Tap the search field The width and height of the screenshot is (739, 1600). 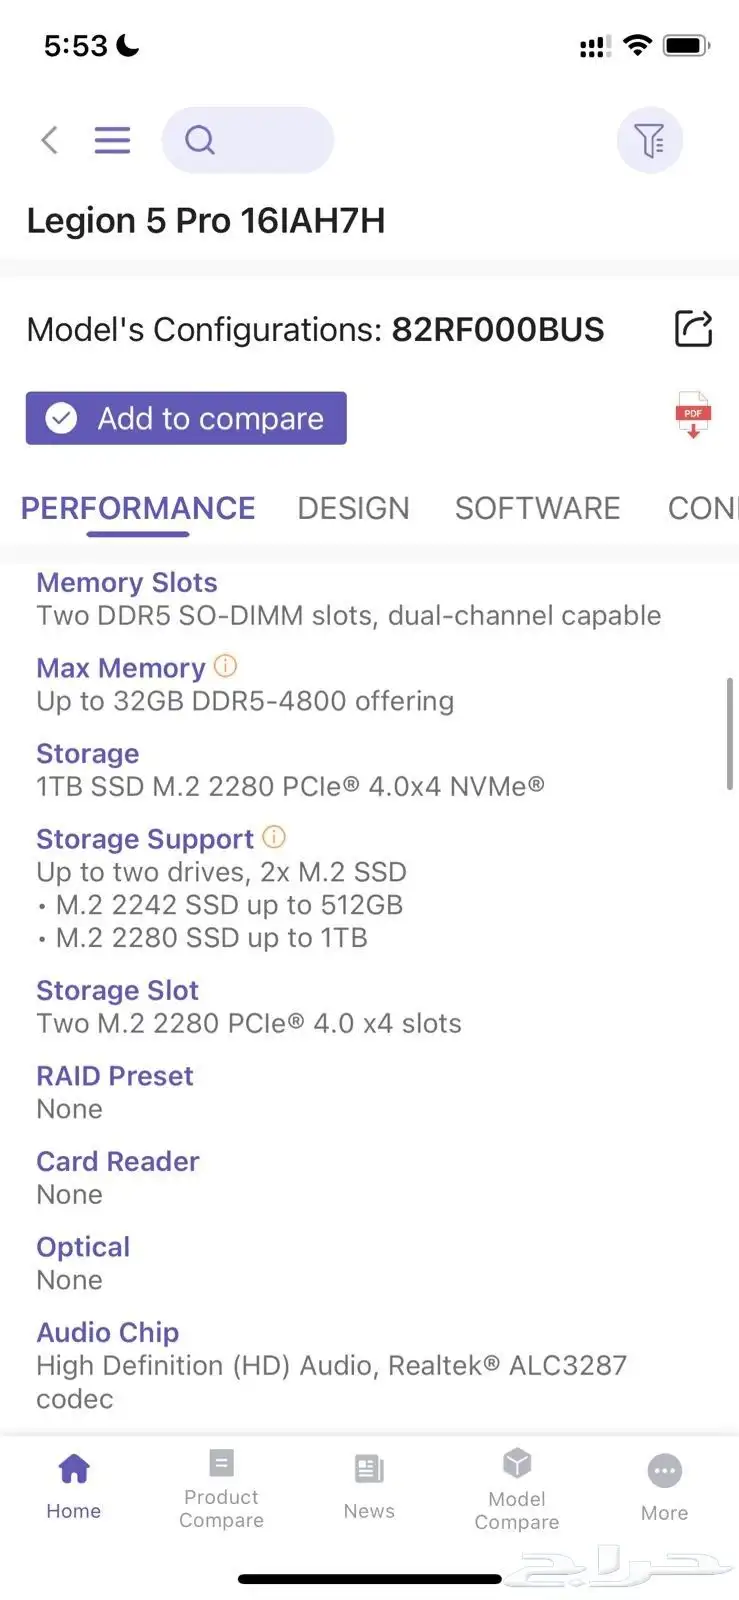247,140
